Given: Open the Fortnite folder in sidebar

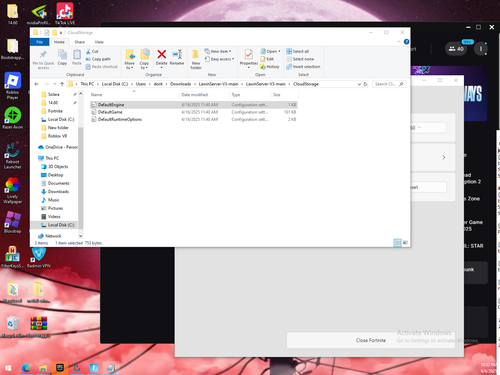Looking at the screenshot, I should pos(55,111).
